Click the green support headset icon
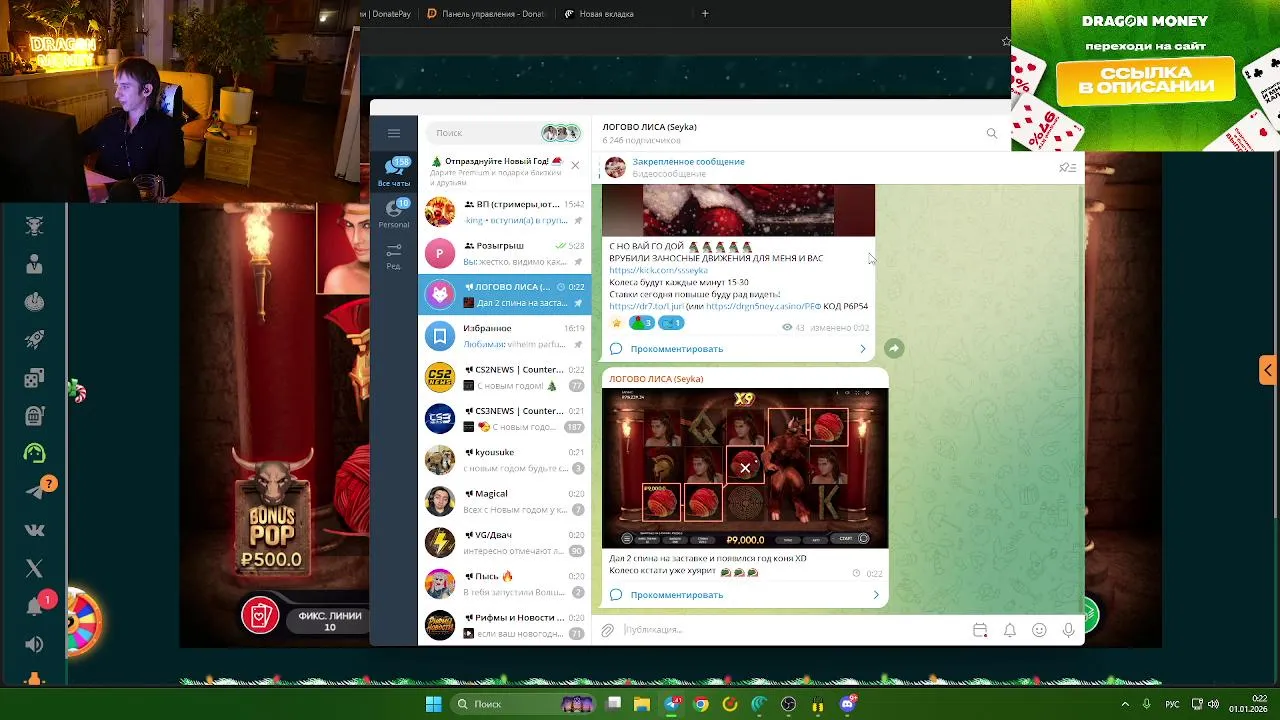 pyautogui.click(x=34, y=453)
